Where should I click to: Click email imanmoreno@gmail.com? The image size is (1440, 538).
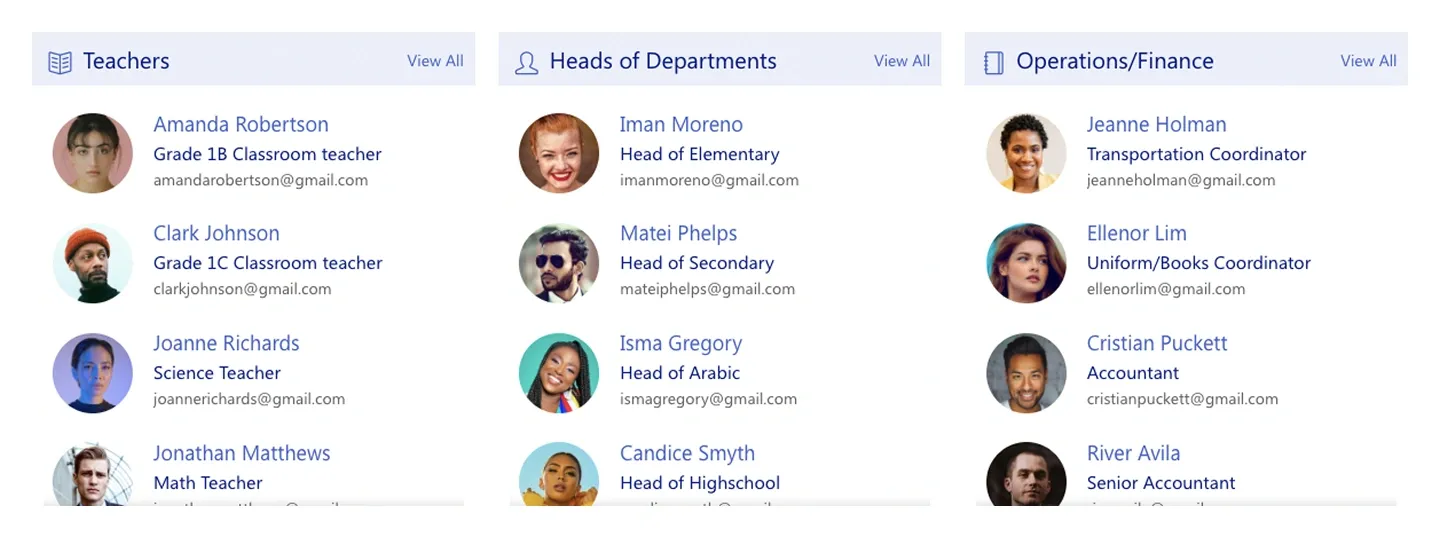(709, 181)
